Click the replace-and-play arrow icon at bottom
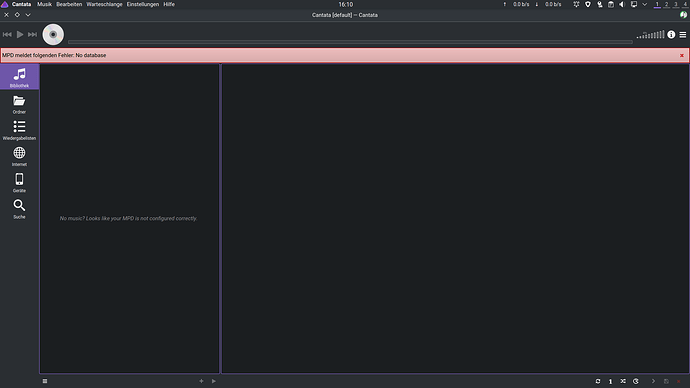The height and width of the screenshot is (388, 690). click(x=214, y=381)
